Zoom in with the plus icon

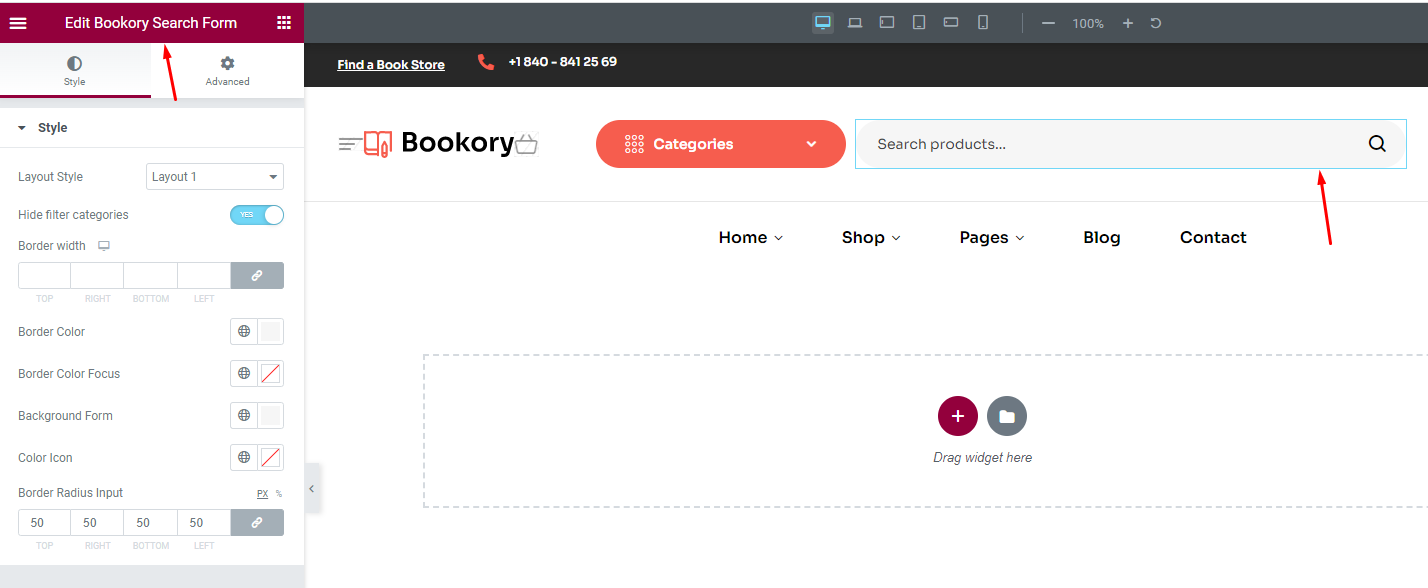click(1127, 23)
